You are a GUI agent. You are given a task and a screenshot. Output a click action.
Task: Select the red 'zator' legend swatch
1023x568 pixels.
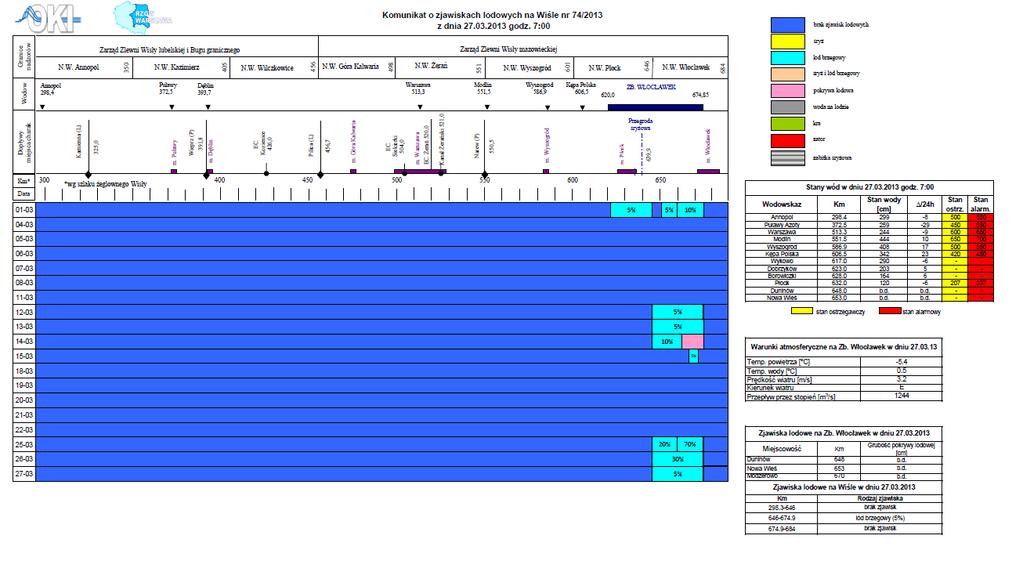click(787, 140)
